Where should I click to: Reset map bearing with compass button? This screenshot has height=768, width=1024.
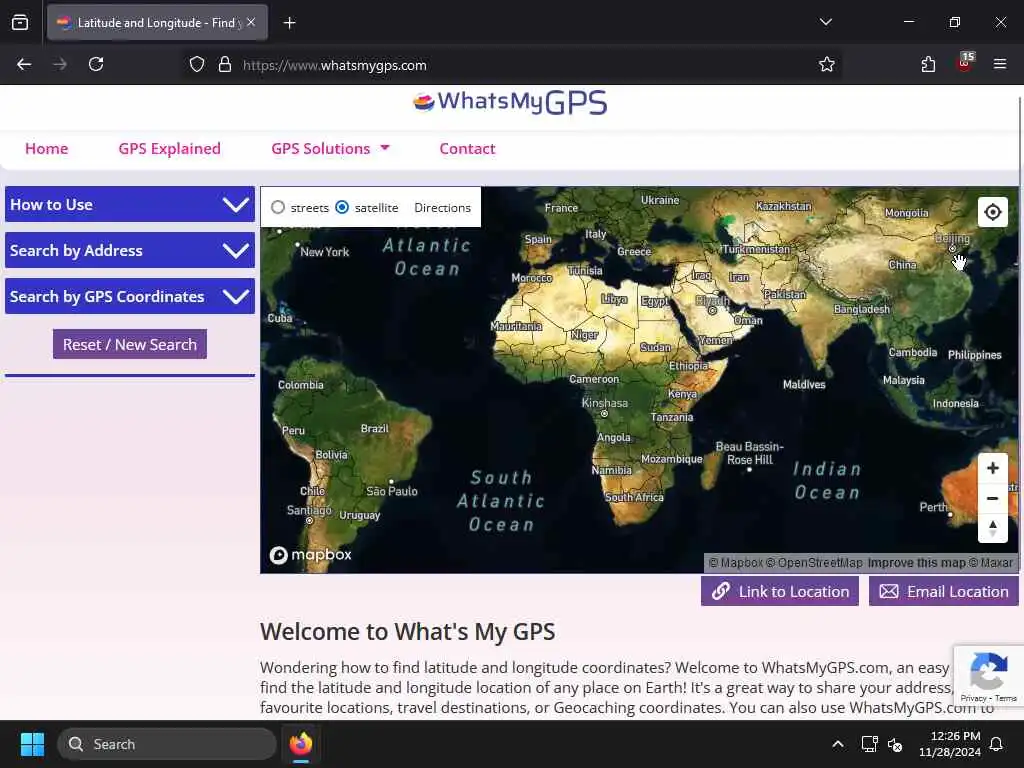point(992,528)
